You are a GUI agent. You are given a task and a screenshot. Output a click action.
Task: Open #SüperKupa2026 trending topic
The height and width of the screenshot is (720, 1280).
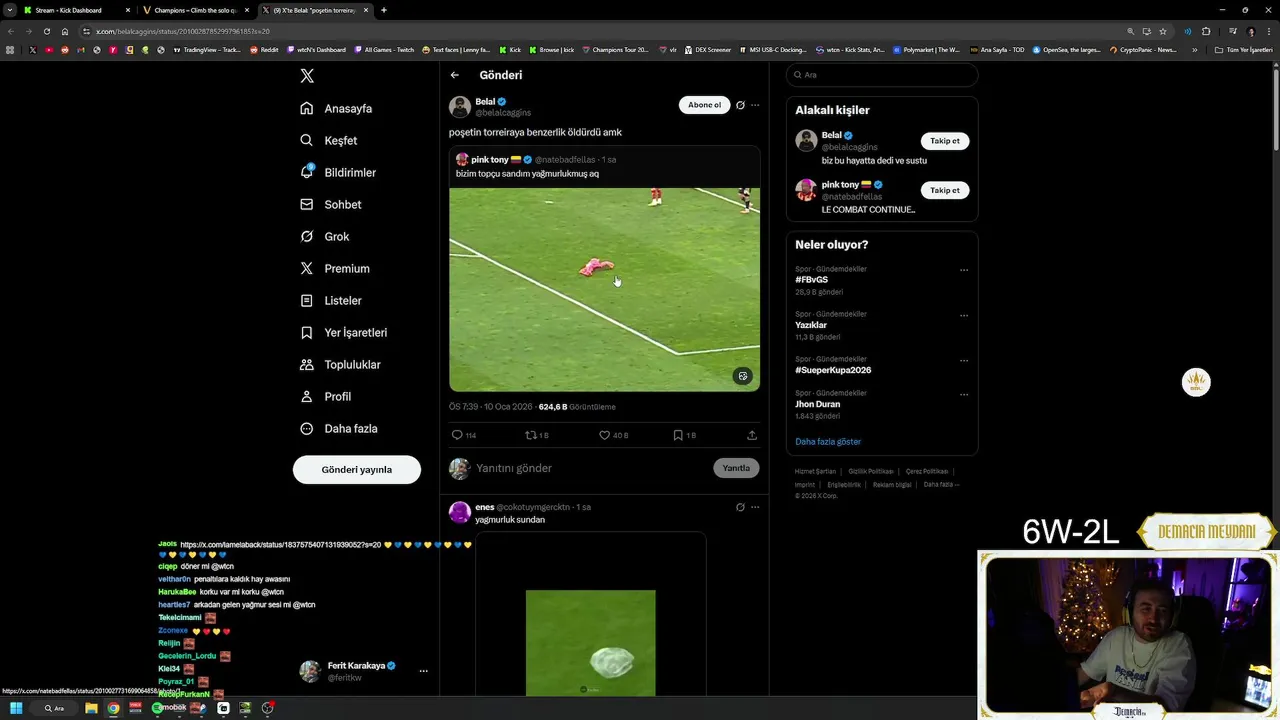833,370
